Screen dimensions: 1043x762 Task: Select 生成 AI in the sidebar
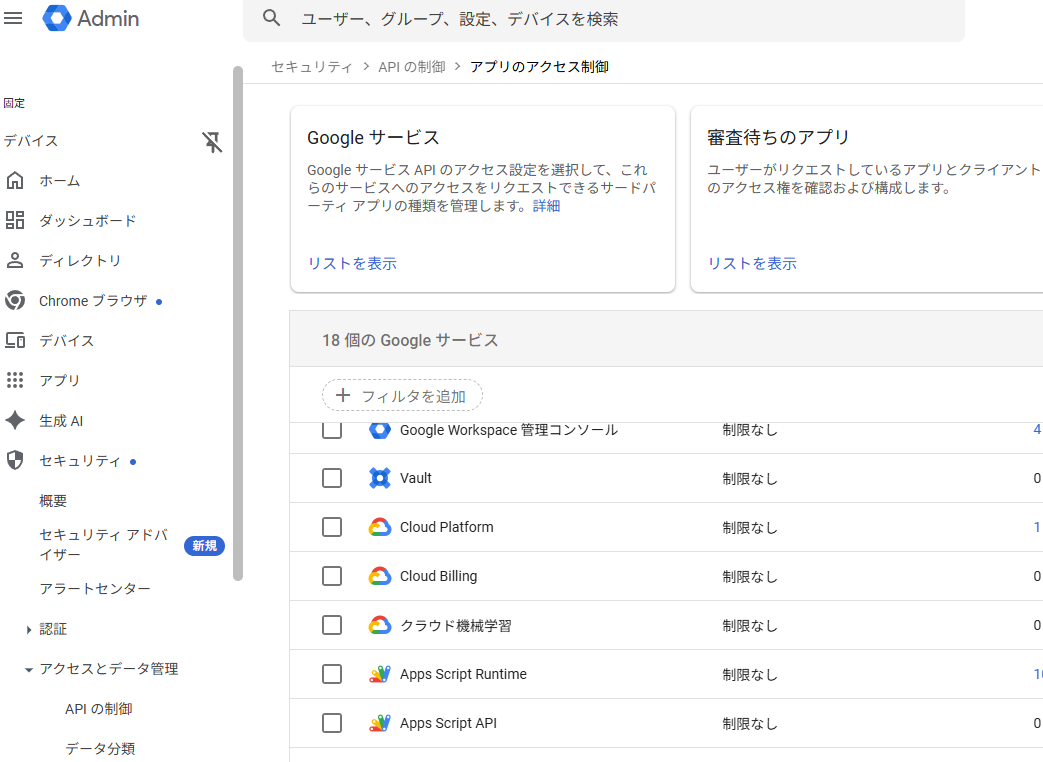click(x=61, y=421)
